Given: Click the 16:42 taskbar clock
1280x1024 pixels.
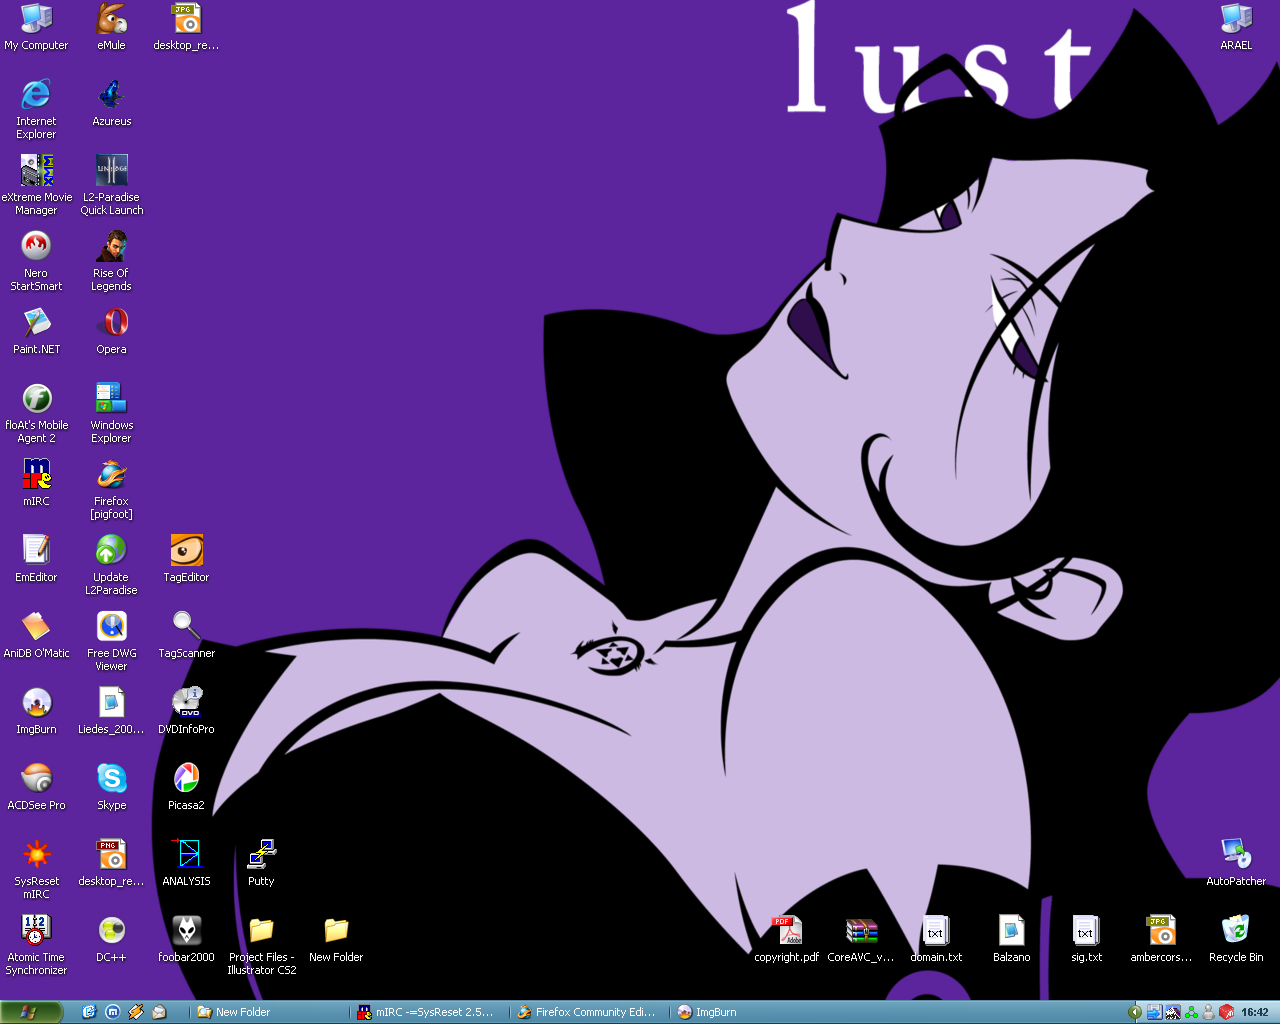Looking at the screenshot, I should (1255, 1012).
